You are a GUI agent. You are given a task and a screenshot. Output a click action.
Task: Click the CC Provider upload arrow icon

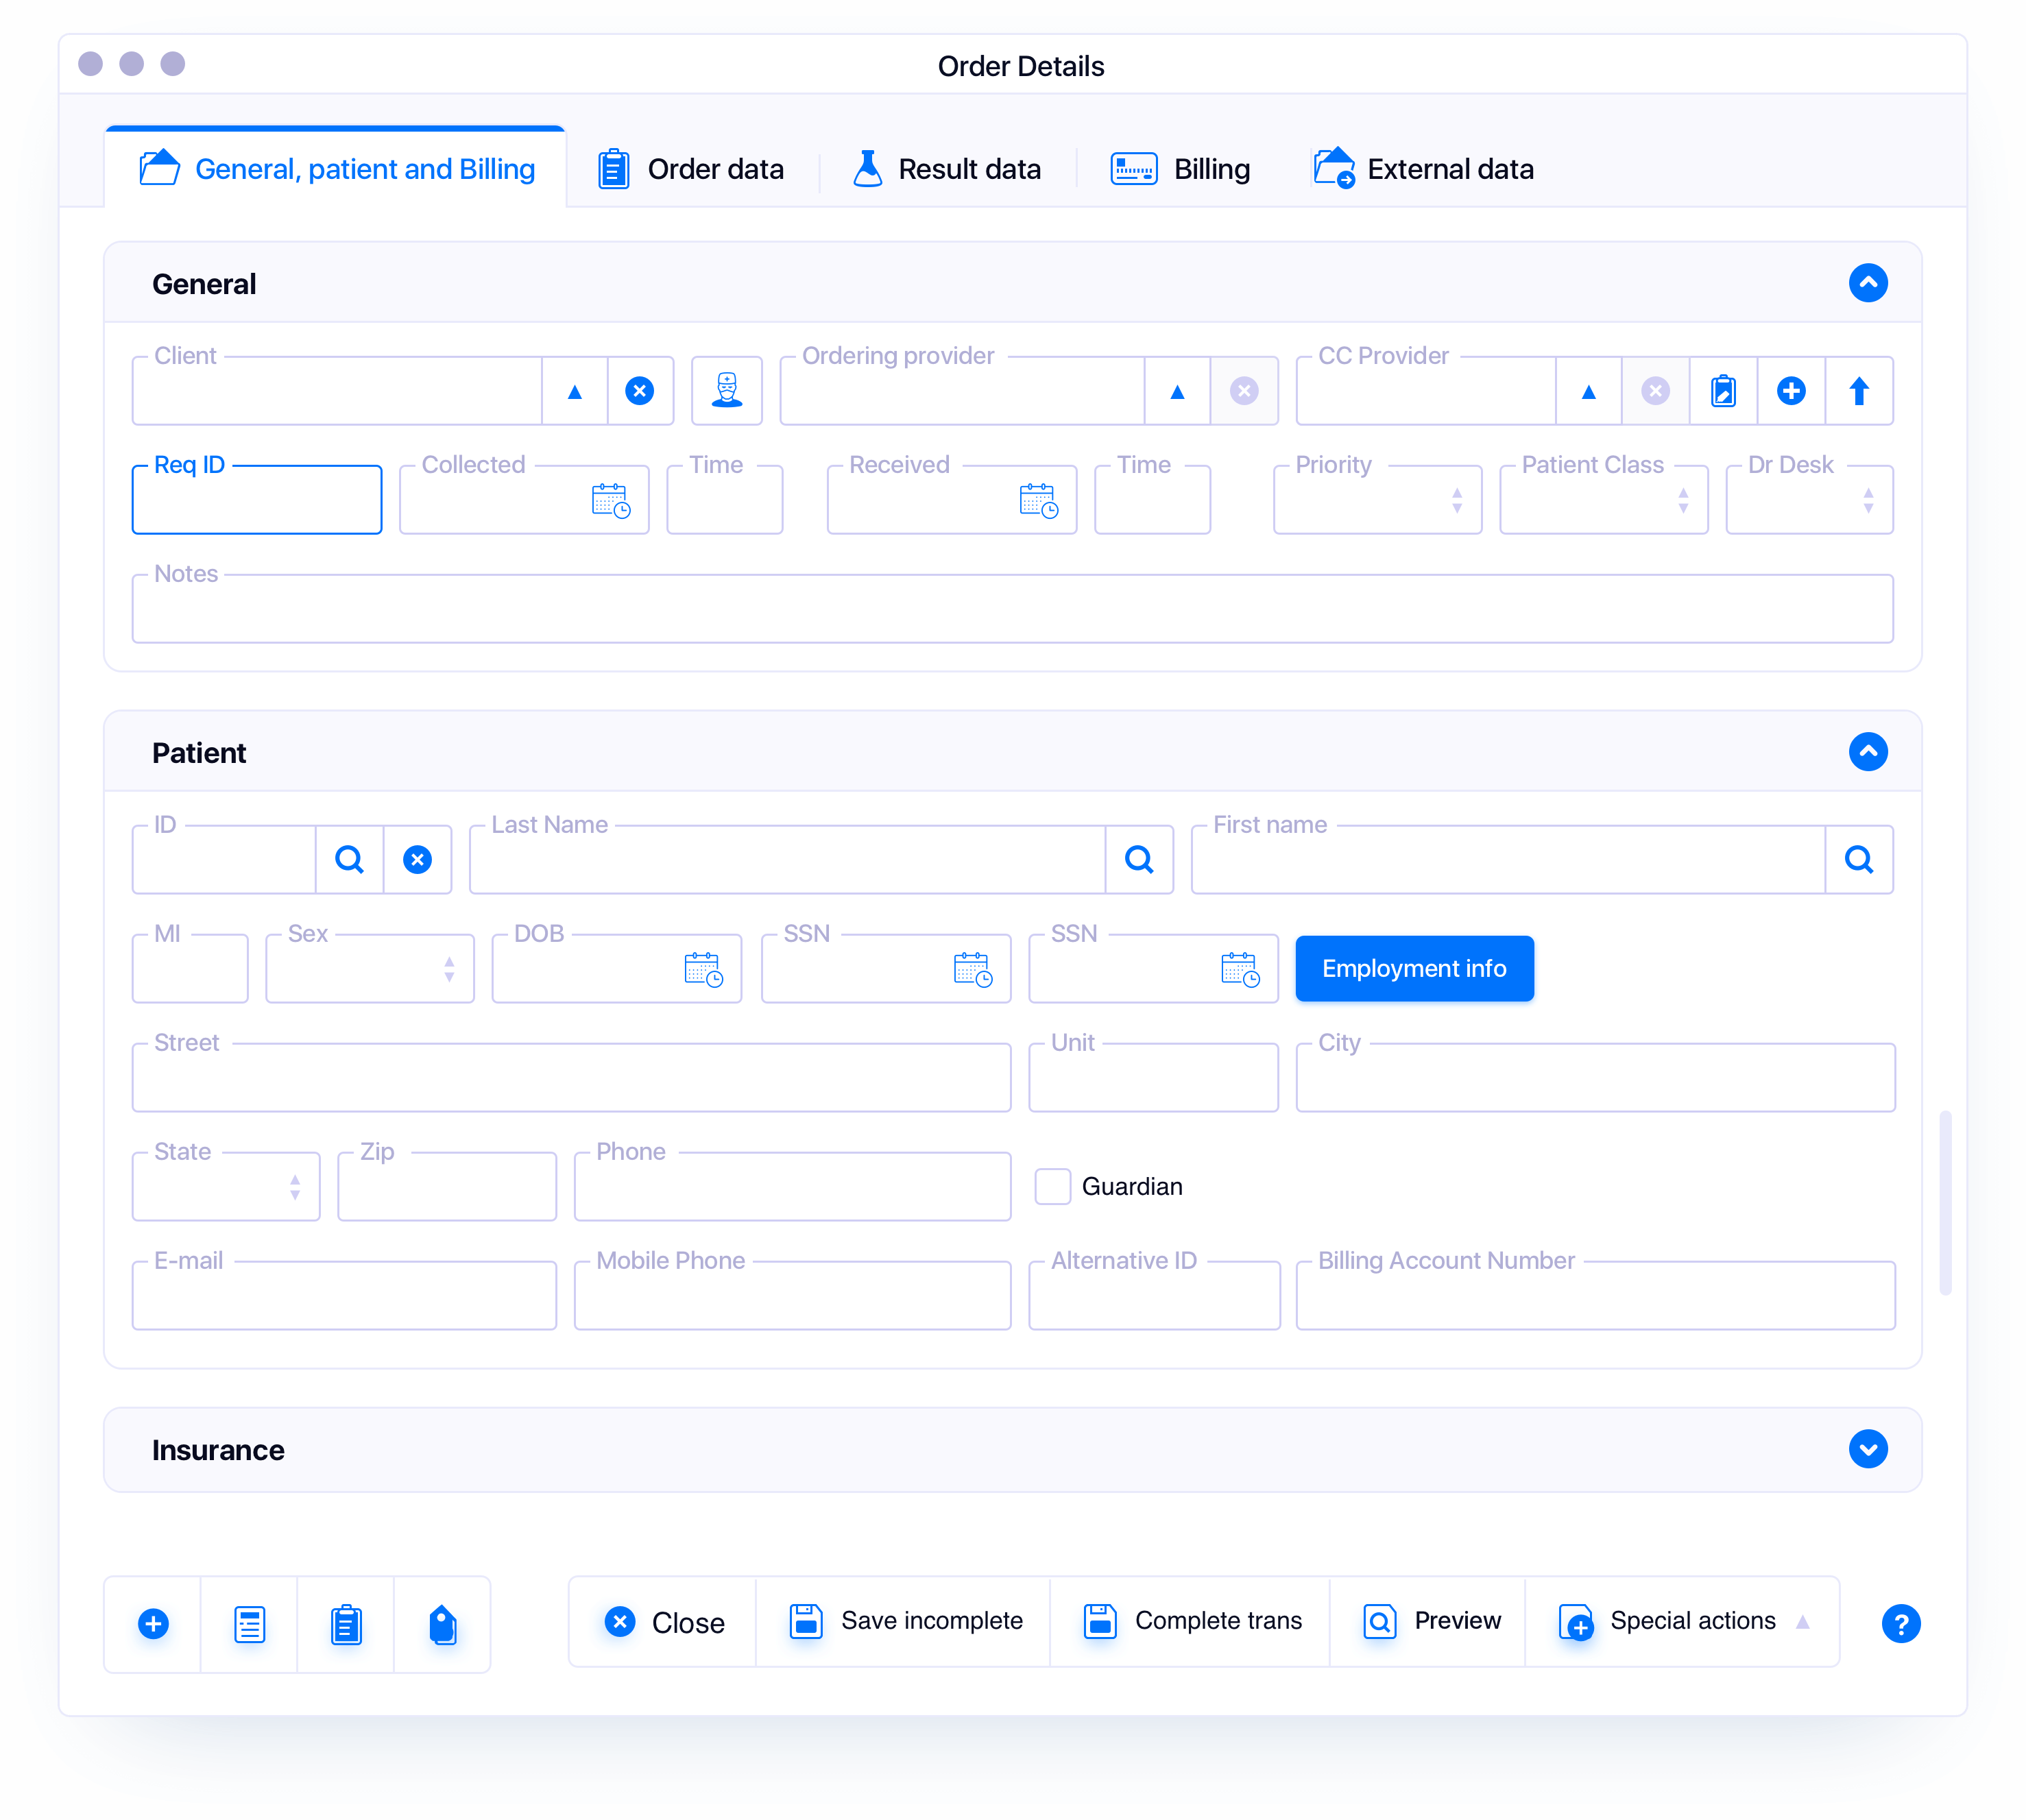[1859, 391]
